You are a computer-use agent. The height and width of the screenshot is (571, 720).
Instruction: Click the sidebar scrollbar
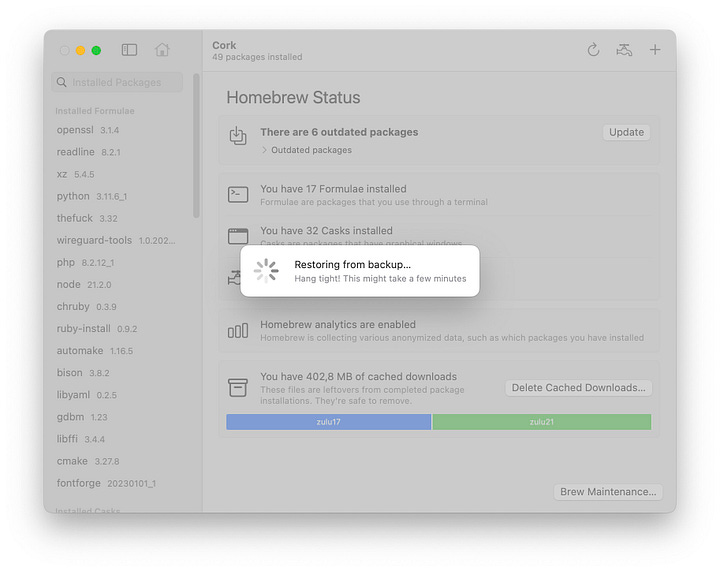[x=197, y=146]
